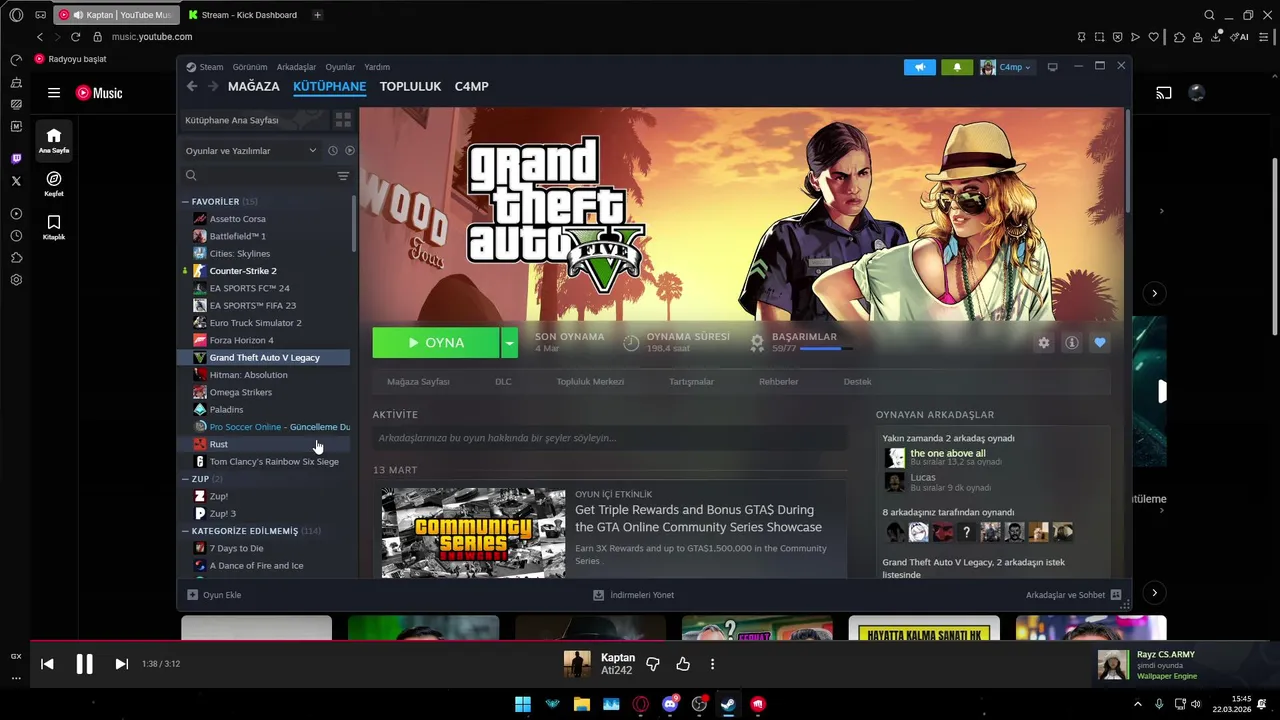The image size is (1280, 720).
Task: Go back with Steam's back arrow
Action: pos(192,86)
